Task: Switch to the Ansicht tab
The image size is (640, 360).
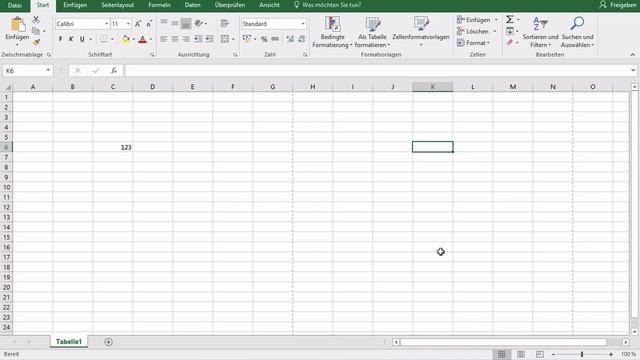Action: coord(269,5)
